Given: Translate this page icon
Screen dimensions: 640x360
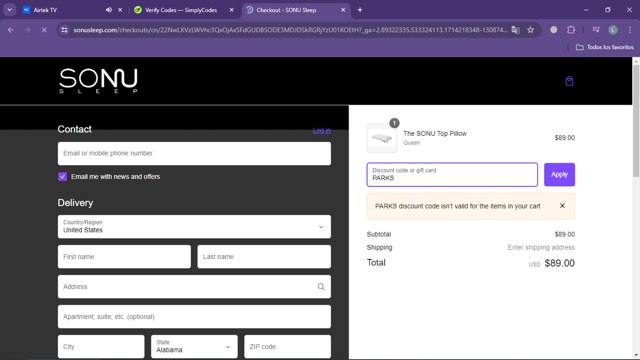Looking at the screenshot, I should coord(516,30).
